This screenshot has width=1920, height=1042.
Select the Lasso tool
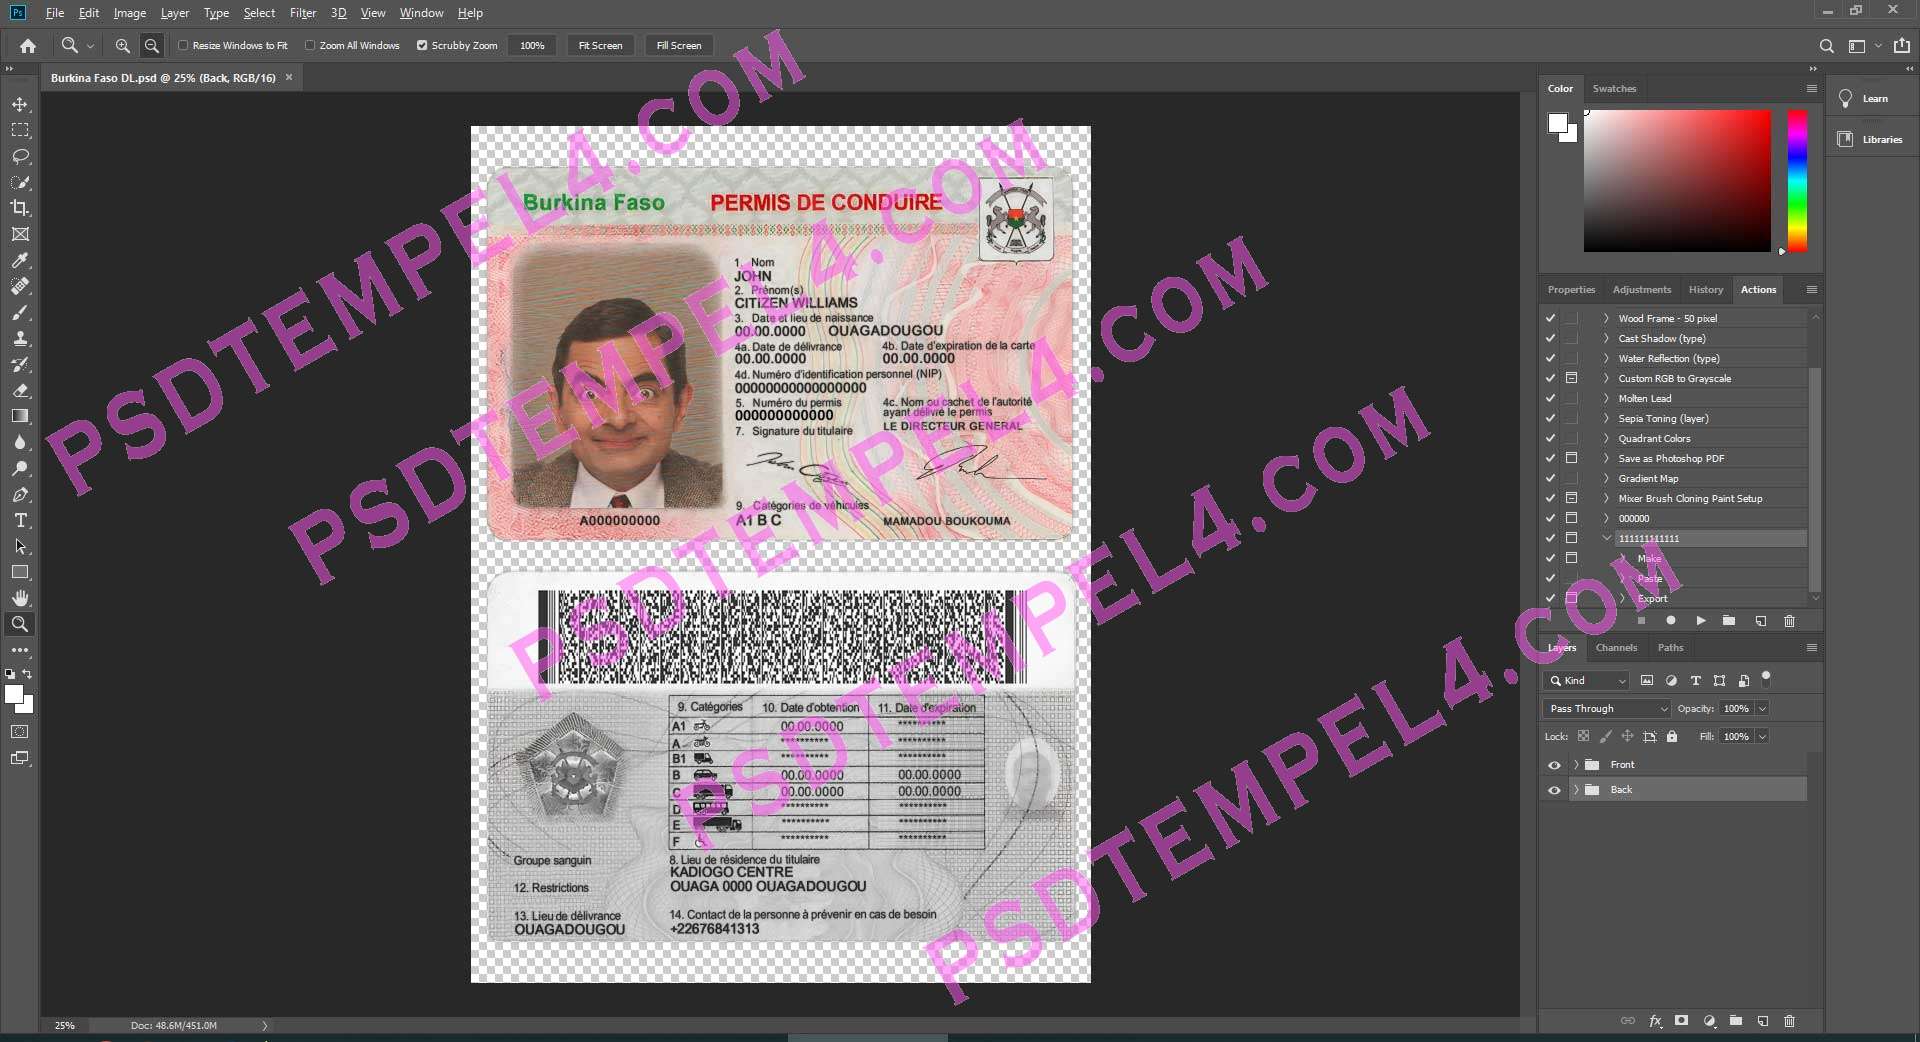click(20, 156)
